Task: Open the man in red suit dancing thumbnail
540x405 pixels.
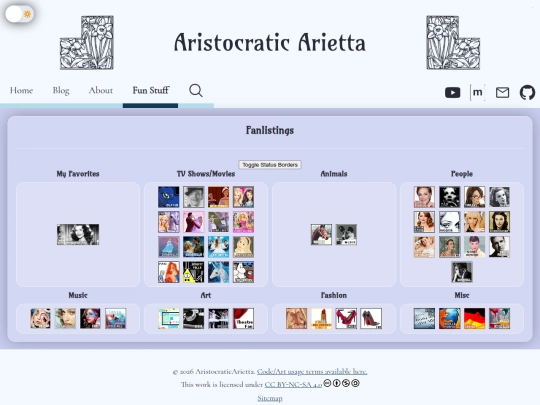Action: (x=194, y=222)
